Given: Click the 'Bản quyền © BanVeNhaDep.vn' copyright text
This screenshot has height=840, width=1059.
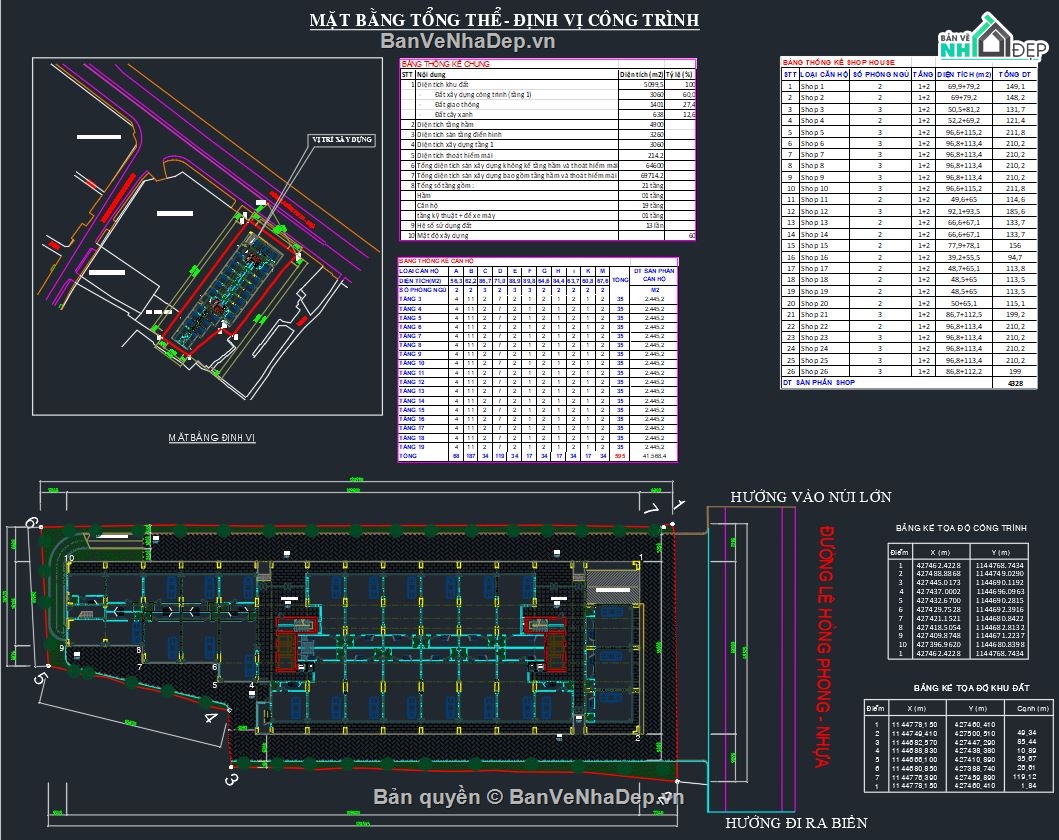Looking at the screenshot, I should pos(529,796).
